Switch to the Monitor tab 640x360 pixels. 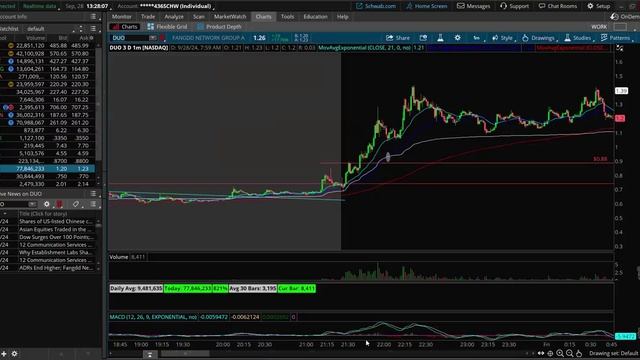click(x=122, y=17)
